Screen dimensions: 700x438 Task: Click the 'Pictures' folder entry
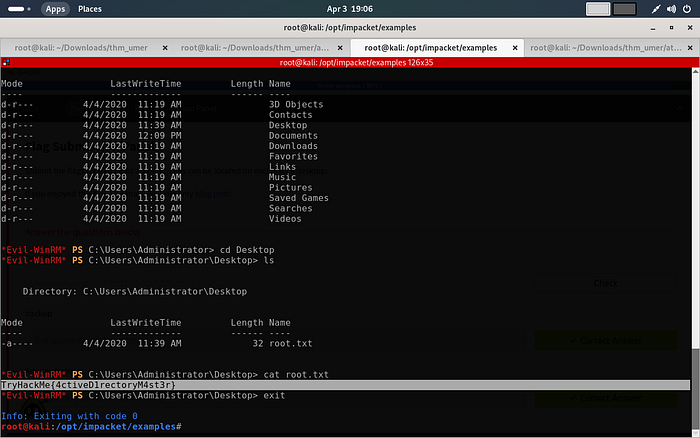point(291,188)
